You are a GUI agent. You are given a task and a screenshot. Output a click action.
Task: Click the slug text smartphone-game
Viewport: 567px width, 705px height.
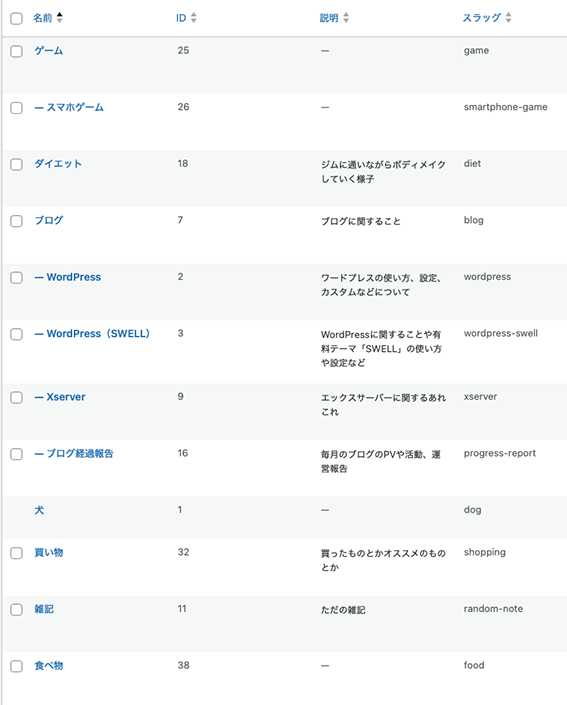[506, 107]
